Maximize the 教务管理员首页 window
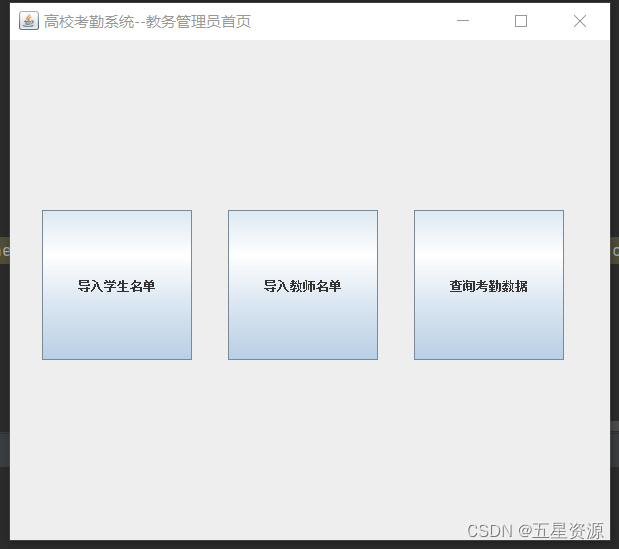This screenshot has height=549, width=619. tap(521, 21)
